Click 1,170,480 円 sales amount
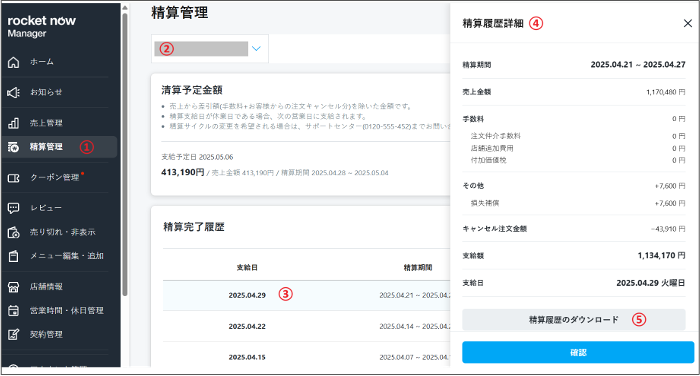The width and height of the screenshot is (700, 376). click(666, 92)
